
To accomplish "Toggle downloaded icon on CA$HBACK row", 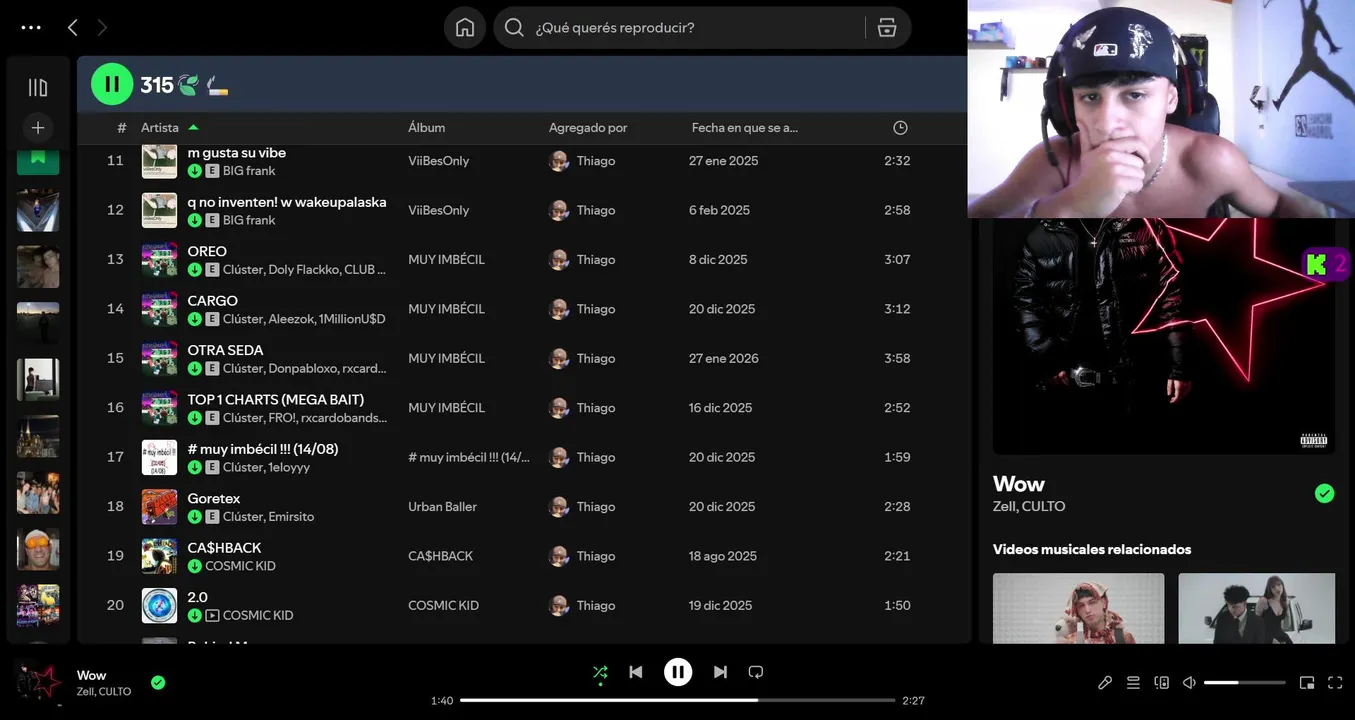I will pos(195,566).
